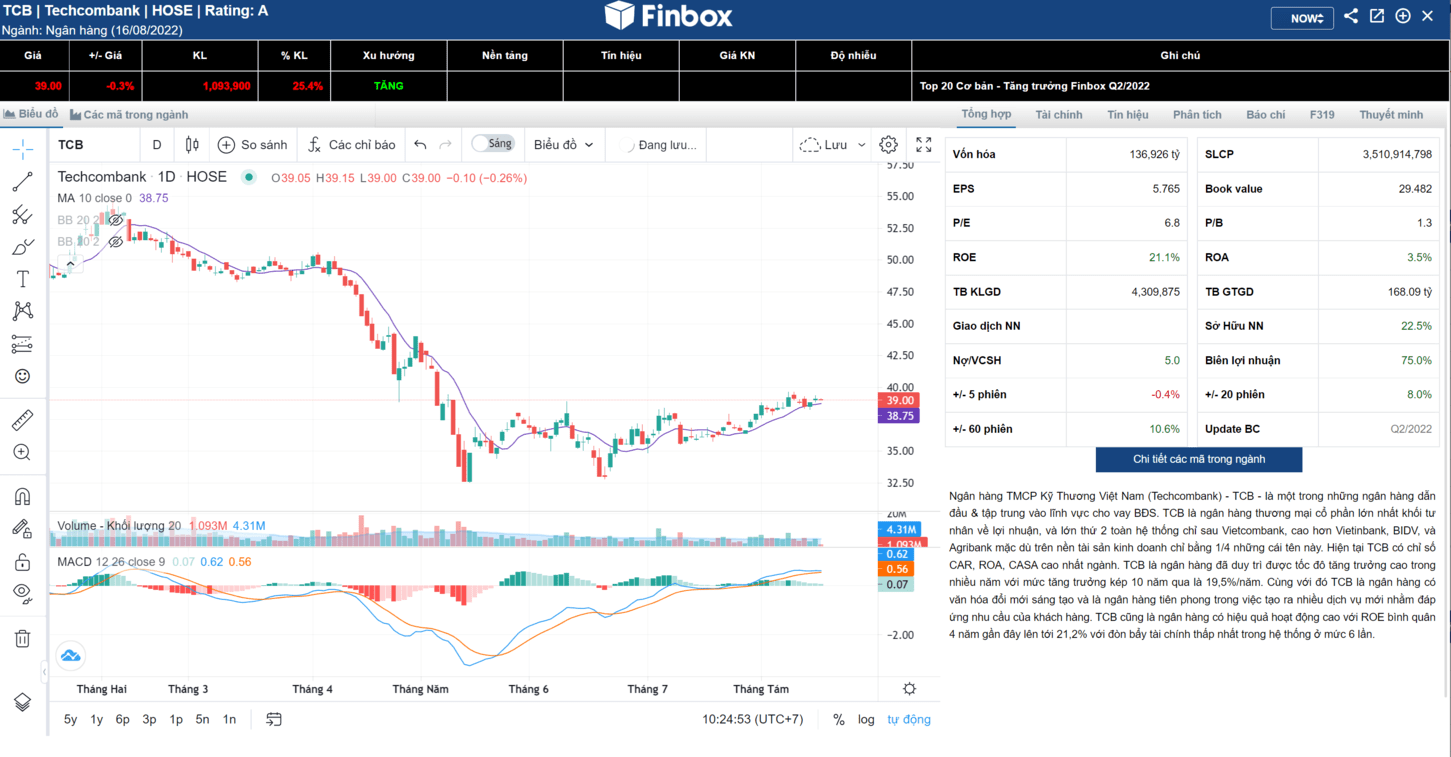Image resolution: width=1451 pixels, height=757 pixels.
Task: Open chart settings gear in toolbar
Action: pos(888,145)
